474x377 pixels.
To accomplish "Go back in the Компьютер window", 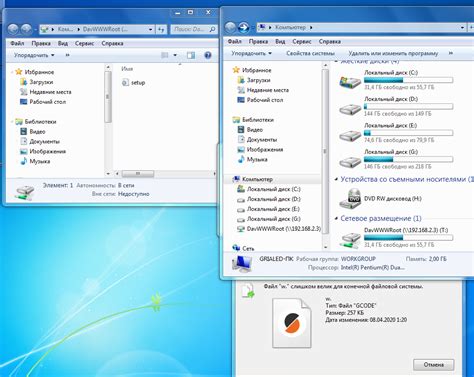I will [230, 27].
